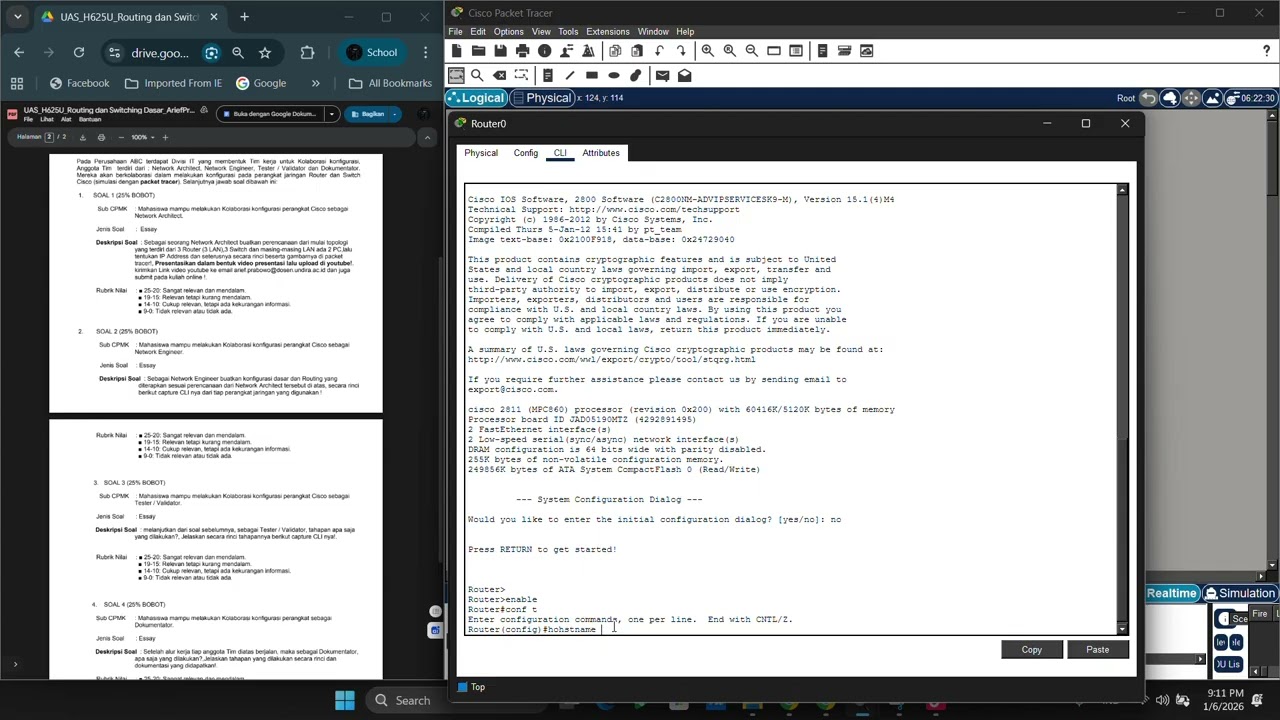Open the Windows Start menu
The image size is (1280, 720).
point(345,700)
